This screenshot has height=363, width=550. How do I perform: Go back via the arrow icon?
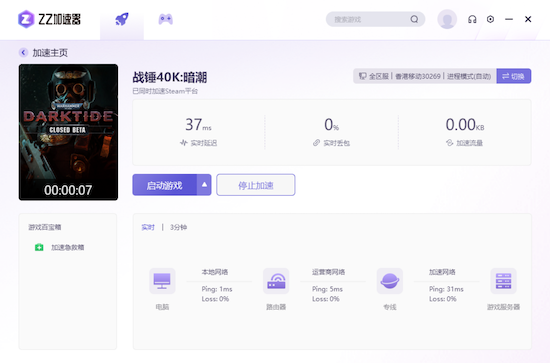tap(23, 53)
